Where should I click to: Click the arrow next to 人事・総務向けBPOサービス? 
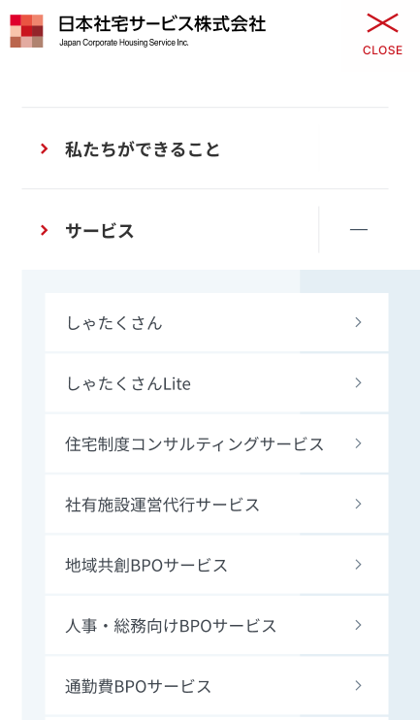click(358, 625)
